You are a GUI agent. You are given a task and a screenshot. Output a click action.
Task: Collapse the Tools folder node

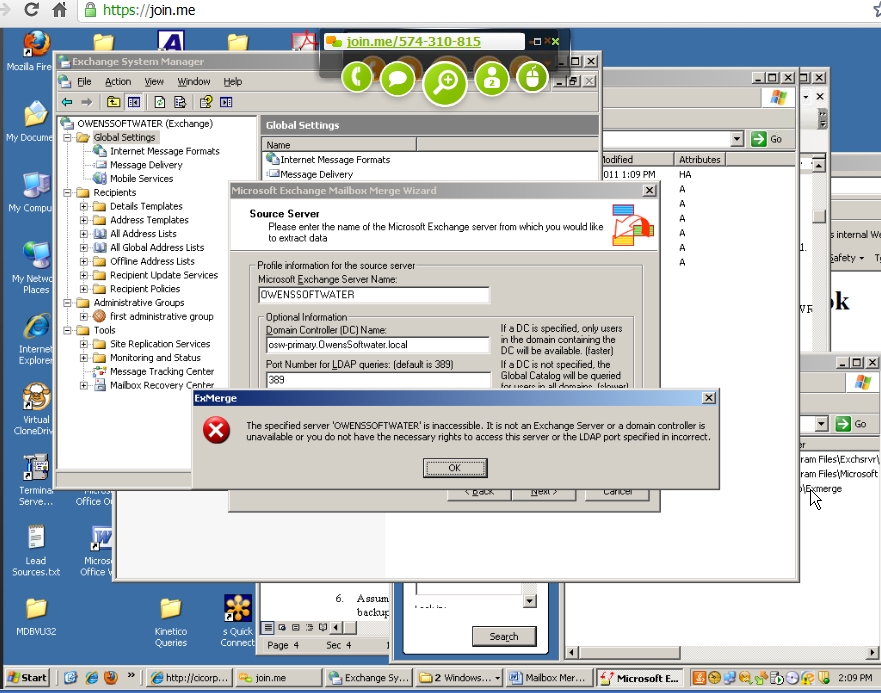pos(69,330)
